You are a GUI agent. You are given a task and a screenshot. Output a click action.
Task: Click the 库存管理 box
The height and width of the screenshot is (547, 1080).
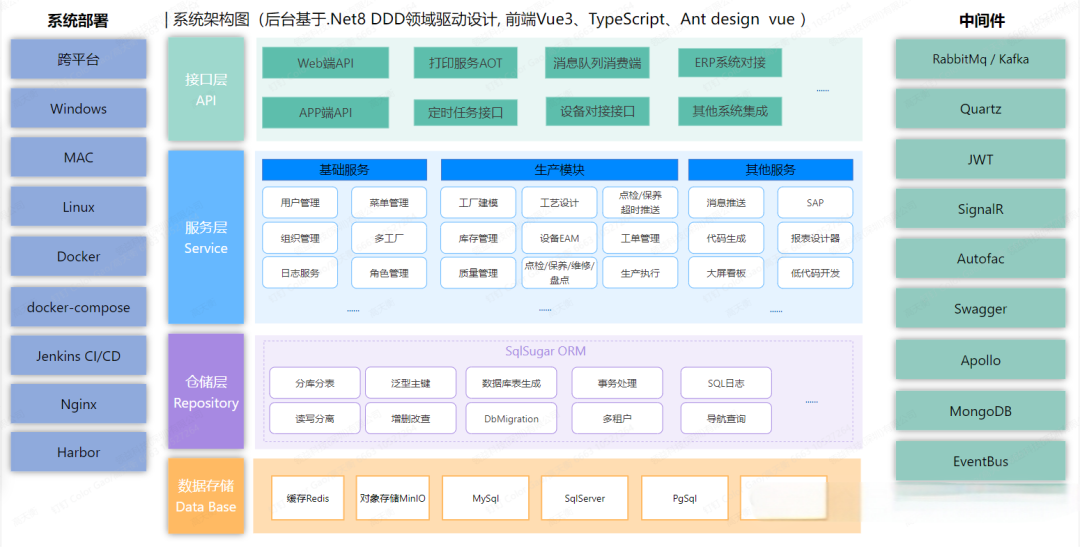[478, 238]
